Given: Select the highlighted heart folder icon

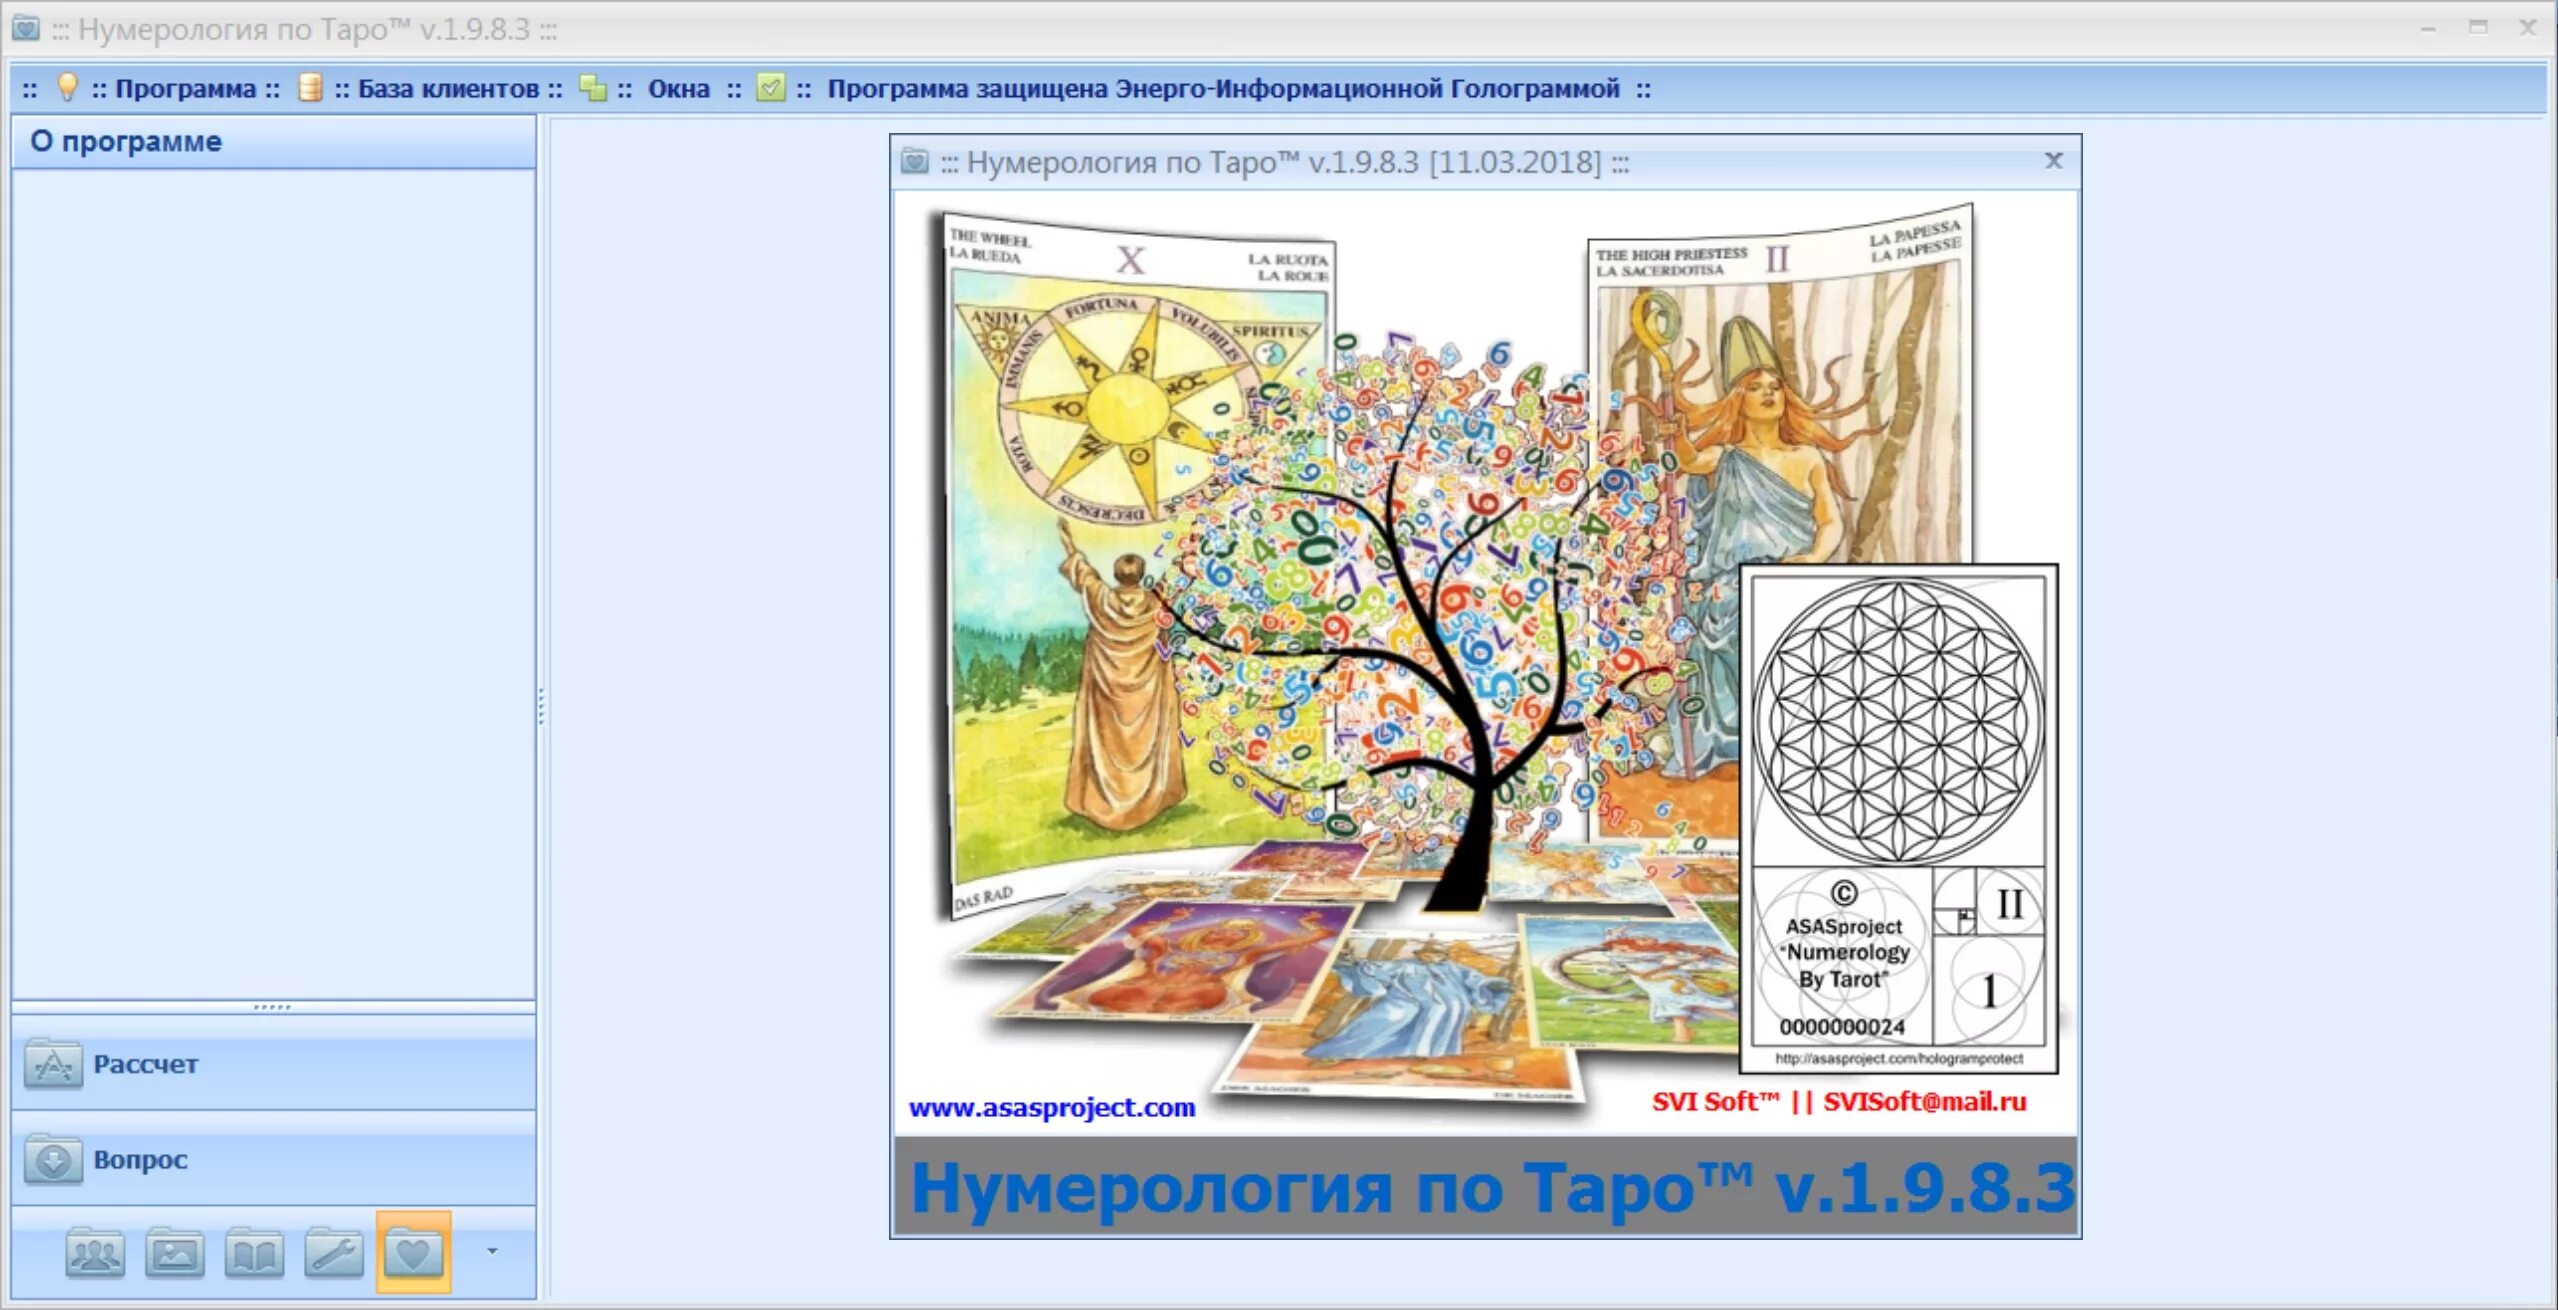Looking at the screenshot, I should (414, 1252).
